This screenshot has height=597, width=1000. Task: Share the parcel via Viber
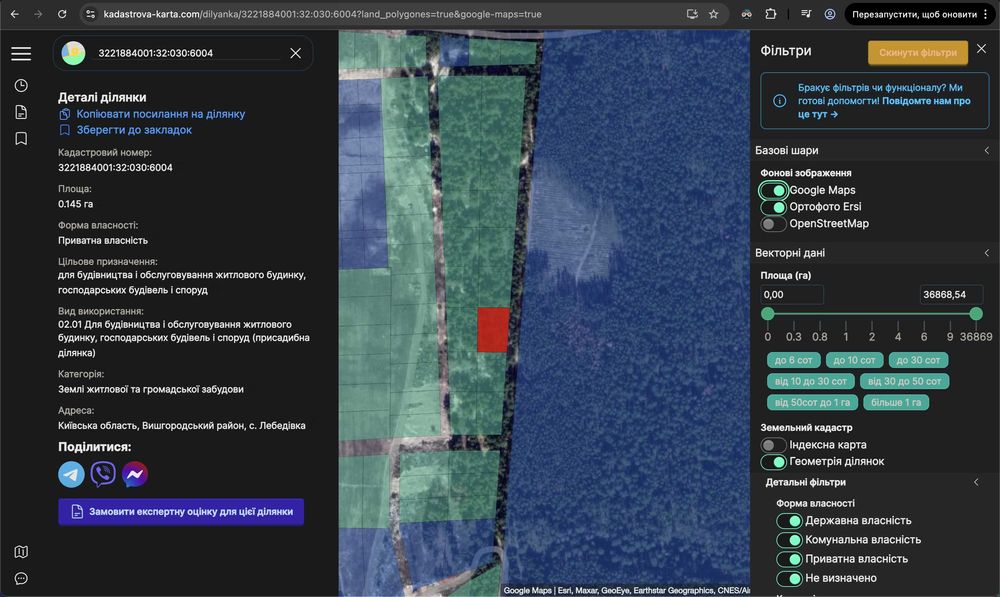(103, 474)
